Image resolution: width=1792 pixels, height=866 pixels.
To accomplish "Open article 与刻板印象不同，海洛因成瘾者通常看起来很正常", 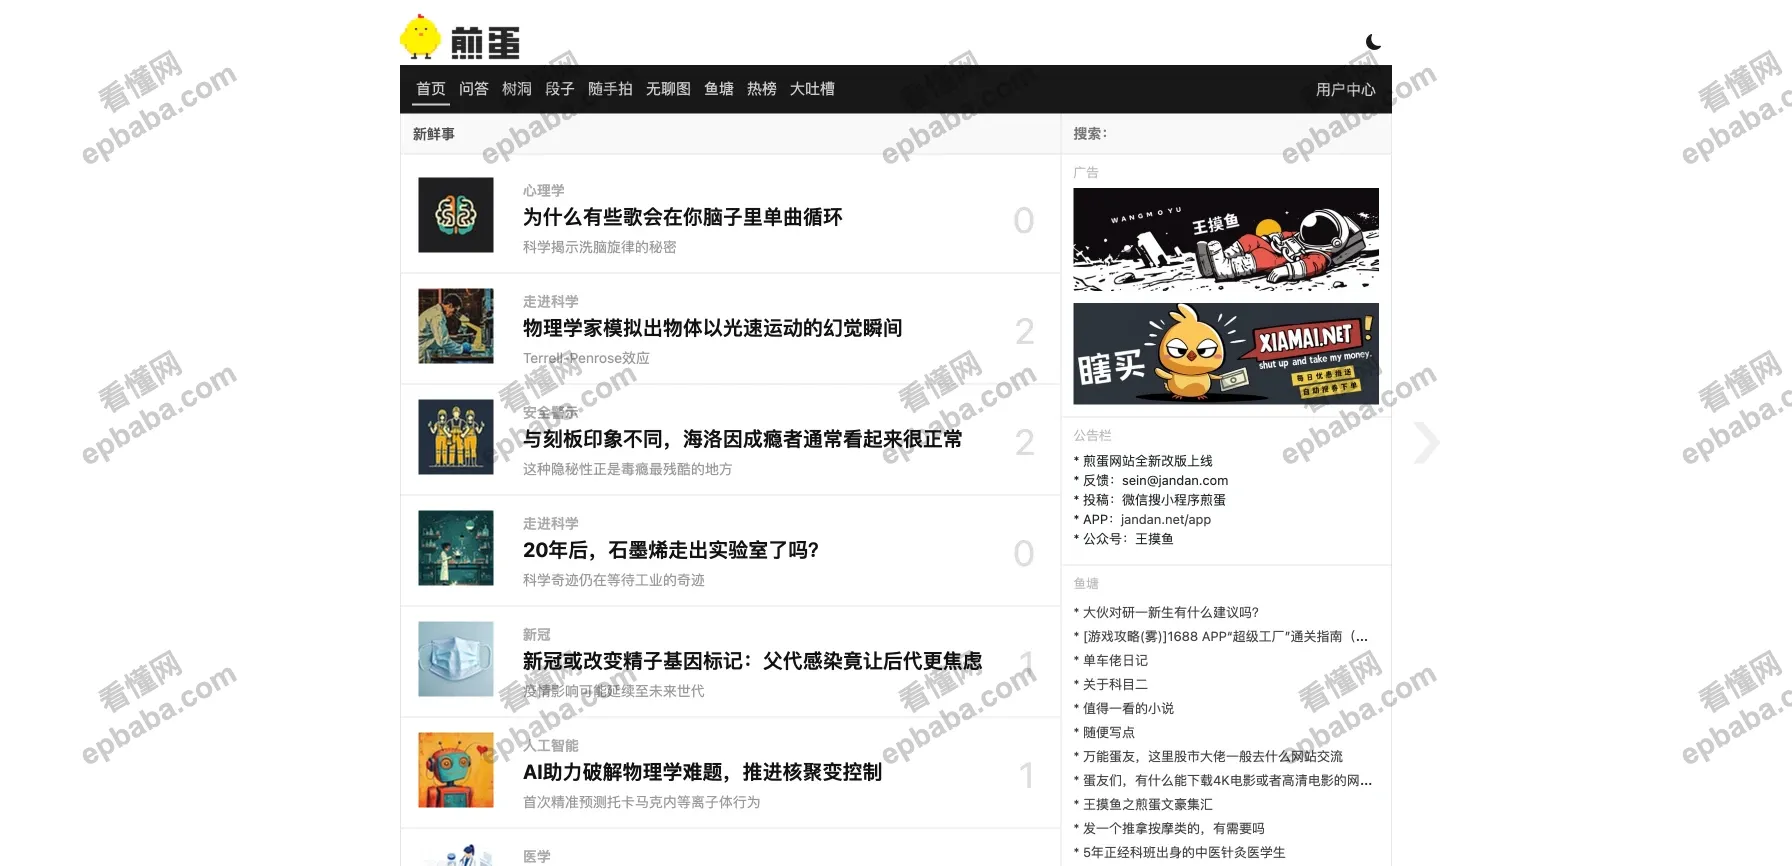I will [x=743, y=439].
